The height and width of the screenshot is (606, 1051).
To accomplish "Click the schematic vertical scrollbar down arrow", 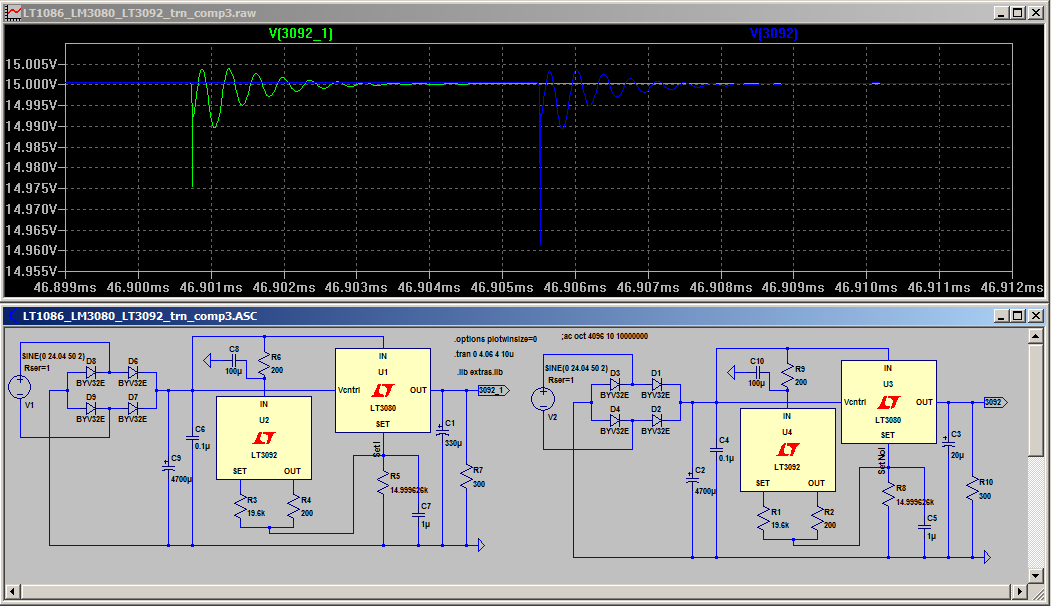I will click(1036, 575).
